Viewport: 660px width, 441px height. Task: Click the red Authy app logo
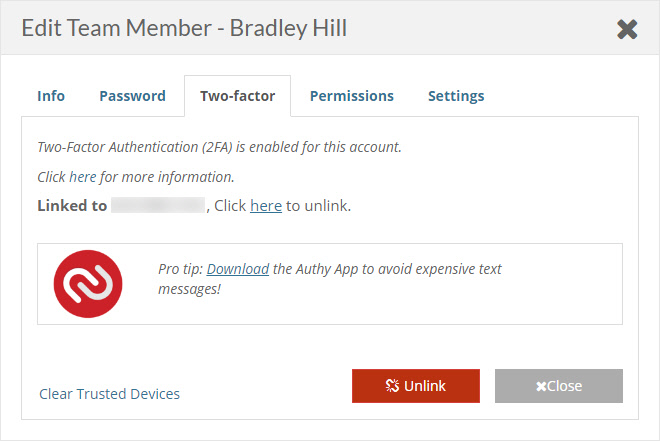(88, 284)
